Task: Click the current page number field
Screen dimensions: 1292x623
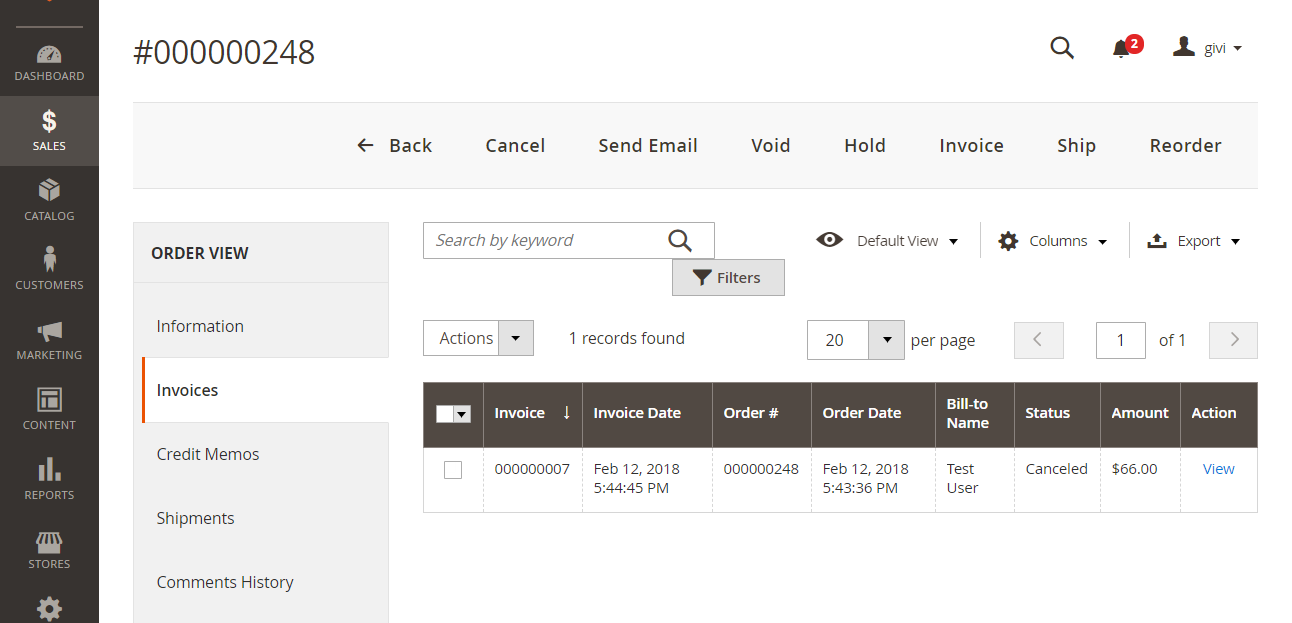Action: click(1121, 340)
